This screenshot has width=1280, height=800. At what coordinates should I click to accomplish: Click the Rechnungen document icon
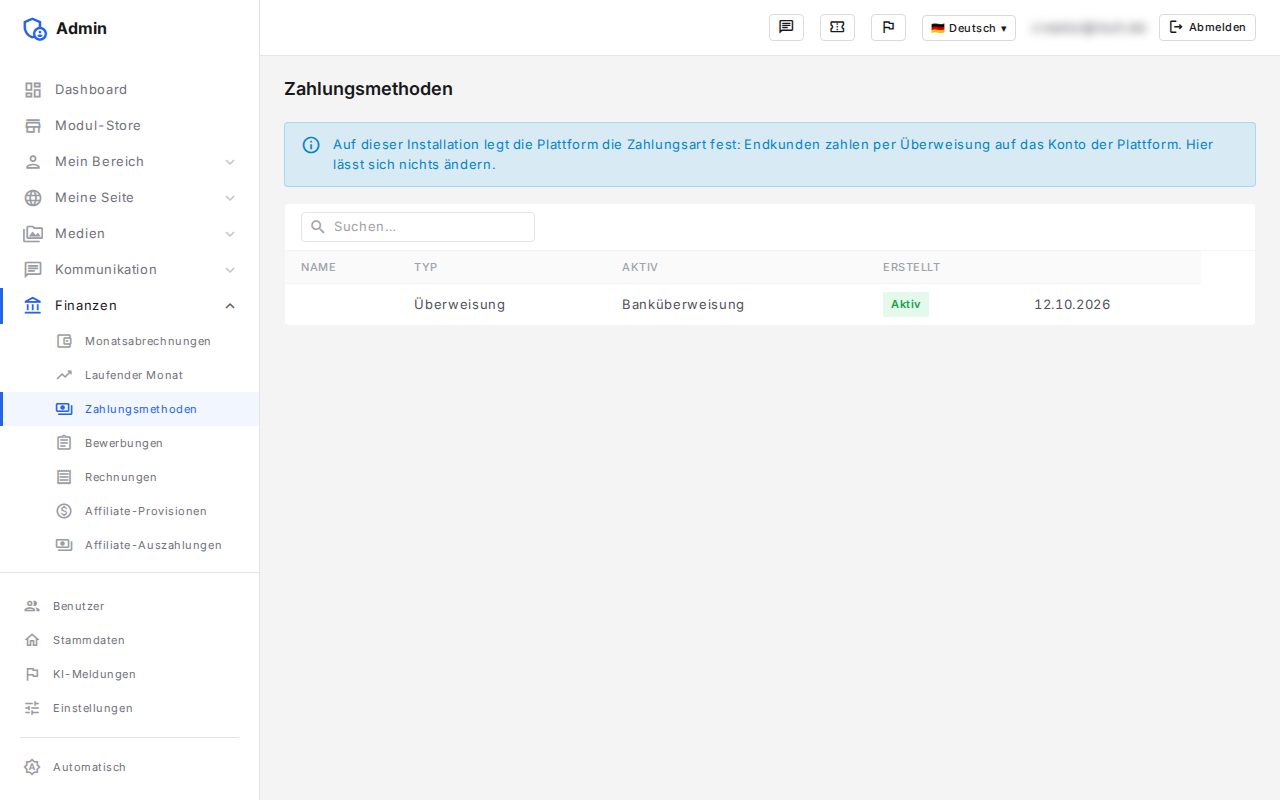[64, 477]
